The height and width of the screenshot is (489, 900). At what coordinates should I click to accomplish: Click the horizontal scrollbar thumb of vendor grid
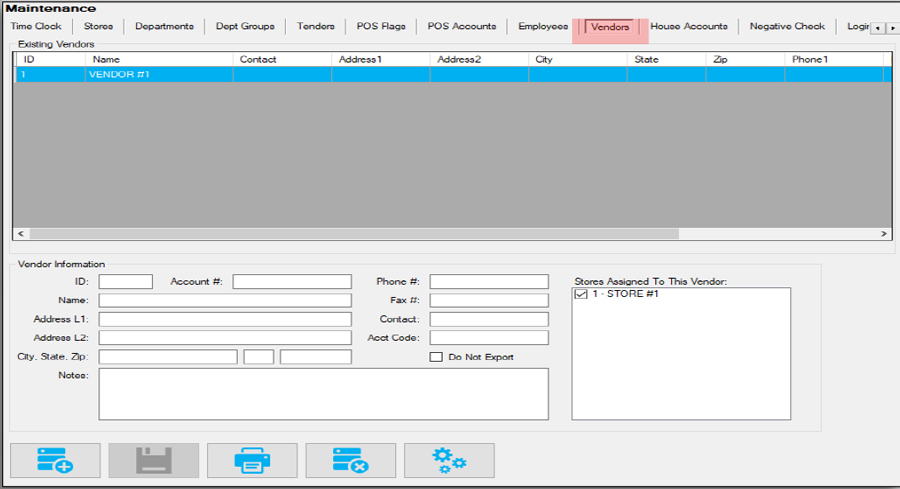(x=354, y=234)
